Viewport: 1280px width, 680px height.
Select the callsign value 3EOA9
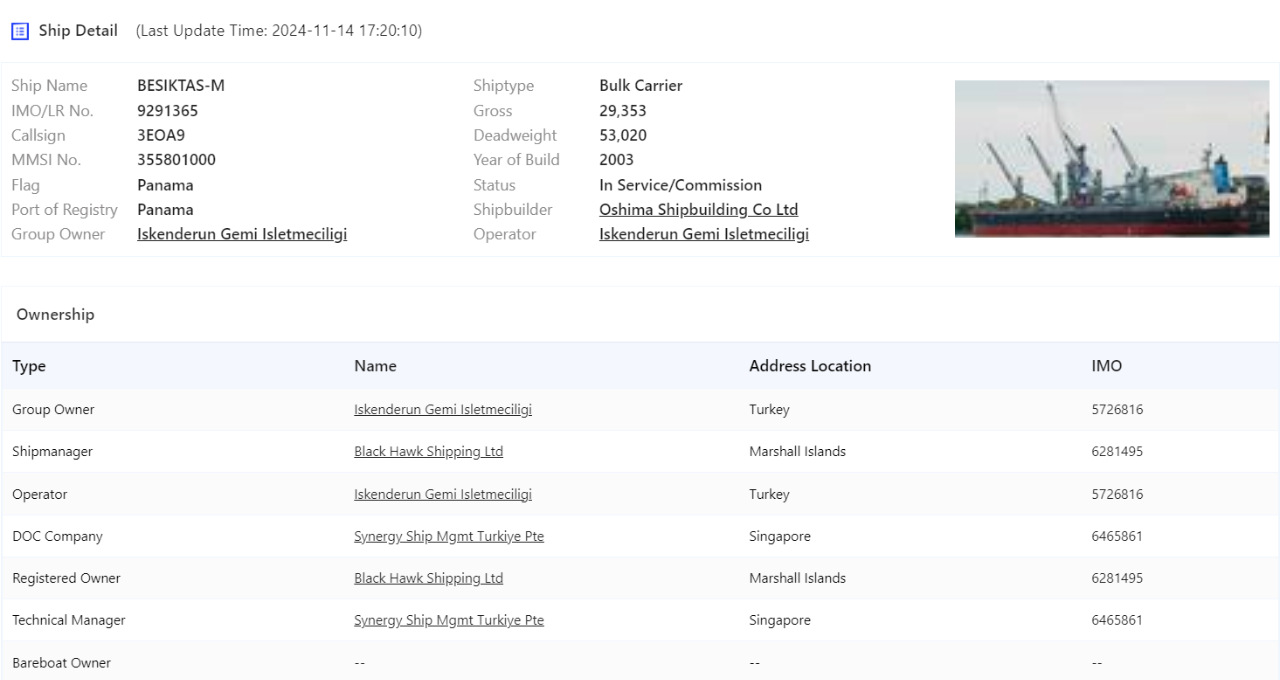(161, 135)
